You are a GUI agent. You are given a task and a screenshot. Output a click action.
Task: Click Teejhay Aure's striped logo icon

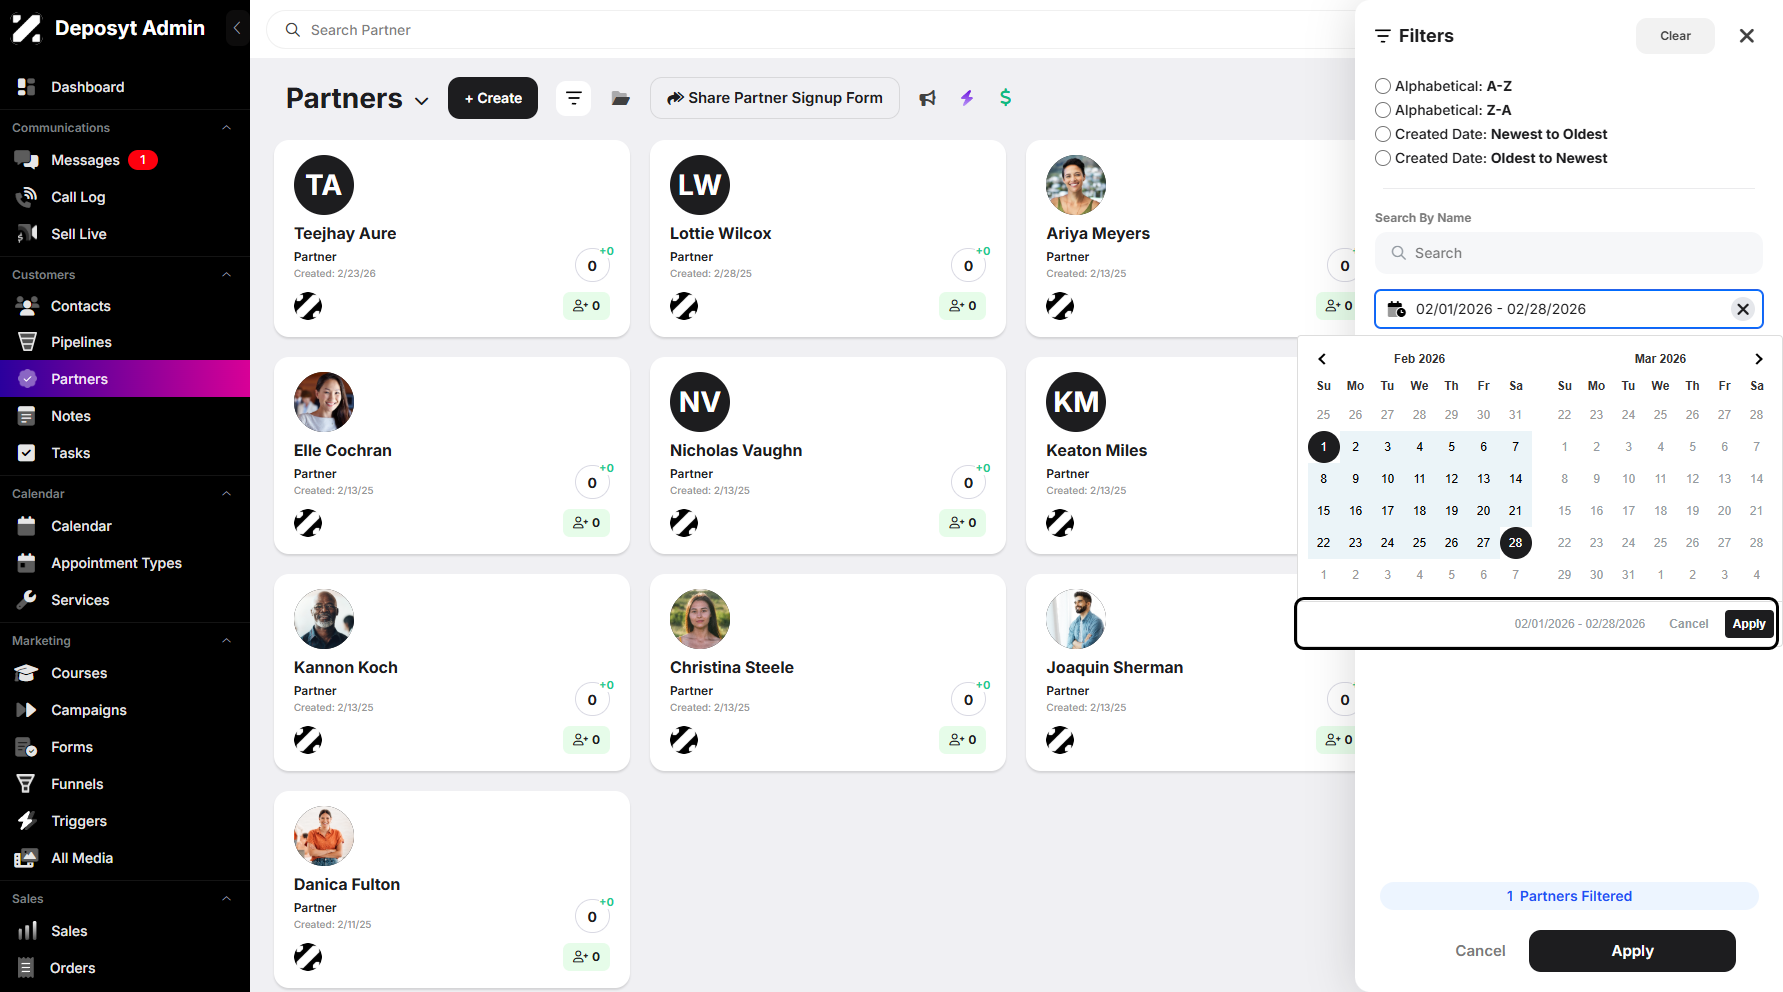[308, 306]
